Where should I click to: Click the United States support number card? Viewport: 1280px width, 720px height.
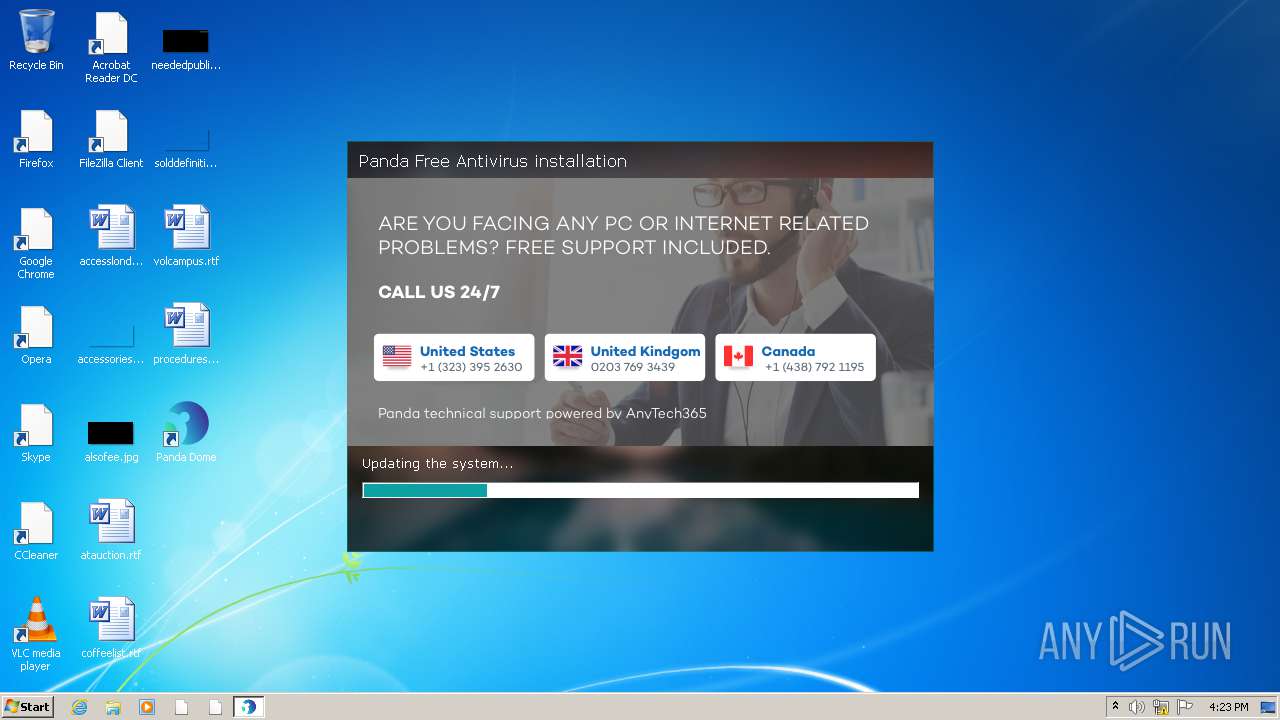454,357
